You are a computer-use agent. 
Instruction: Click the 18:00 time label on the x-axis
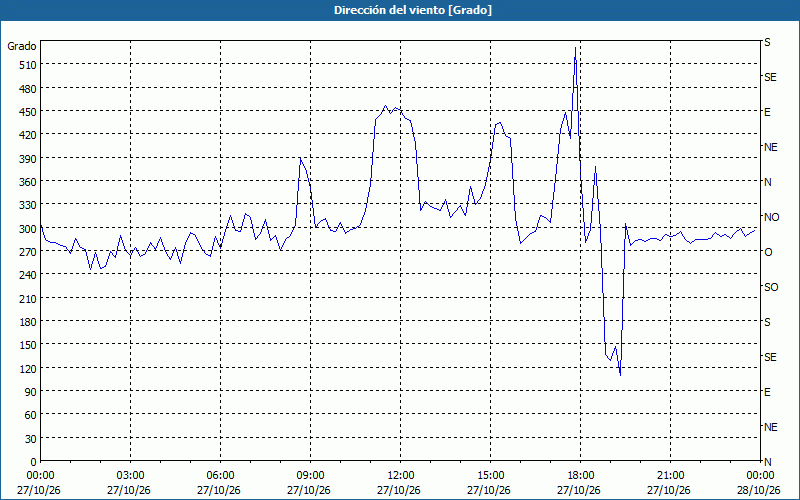[x=580, y=476]
